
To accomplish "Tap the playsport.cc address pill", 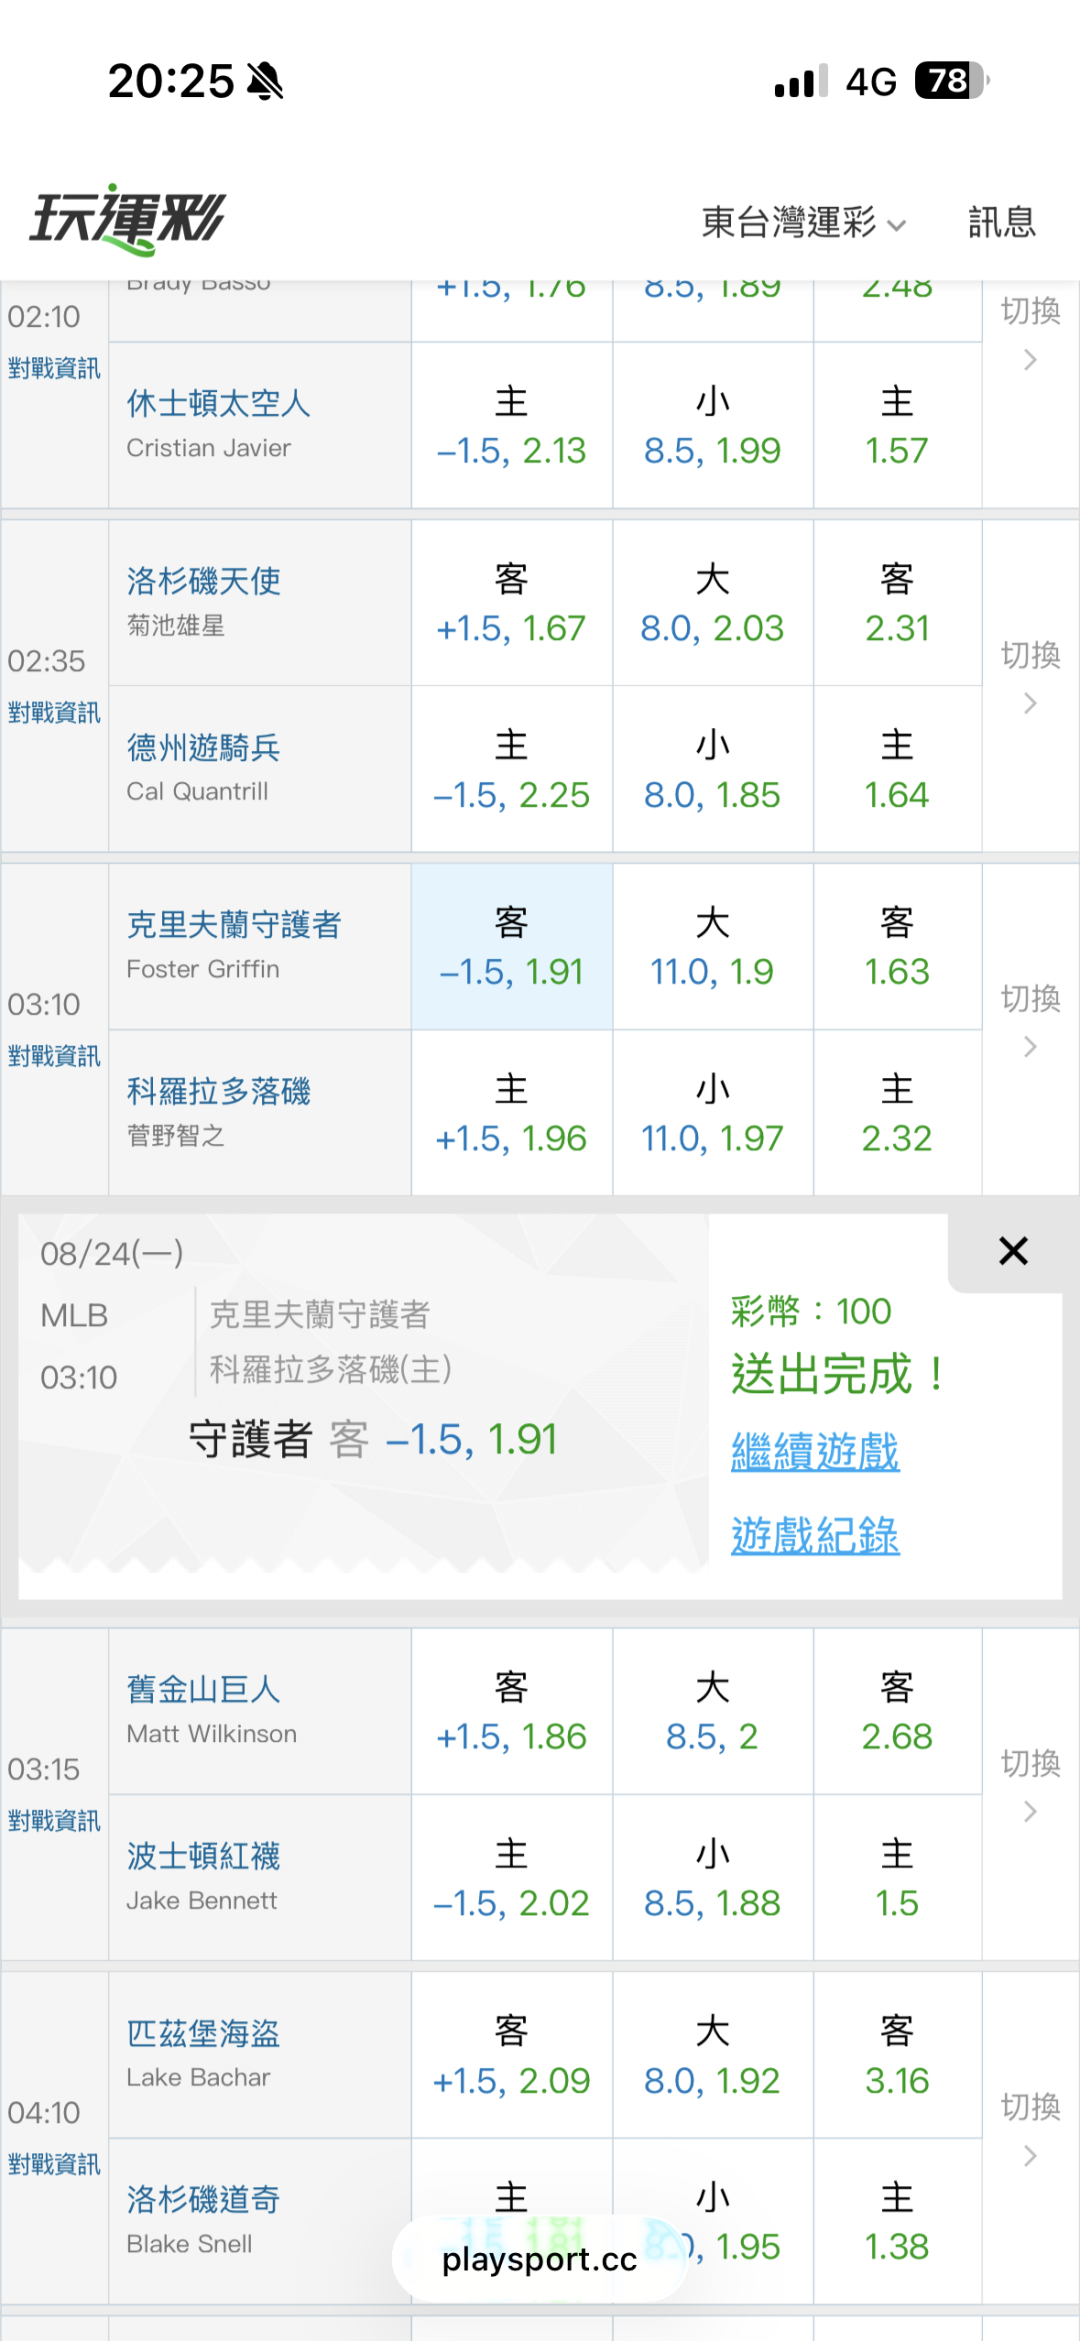I will (539, 2259).
